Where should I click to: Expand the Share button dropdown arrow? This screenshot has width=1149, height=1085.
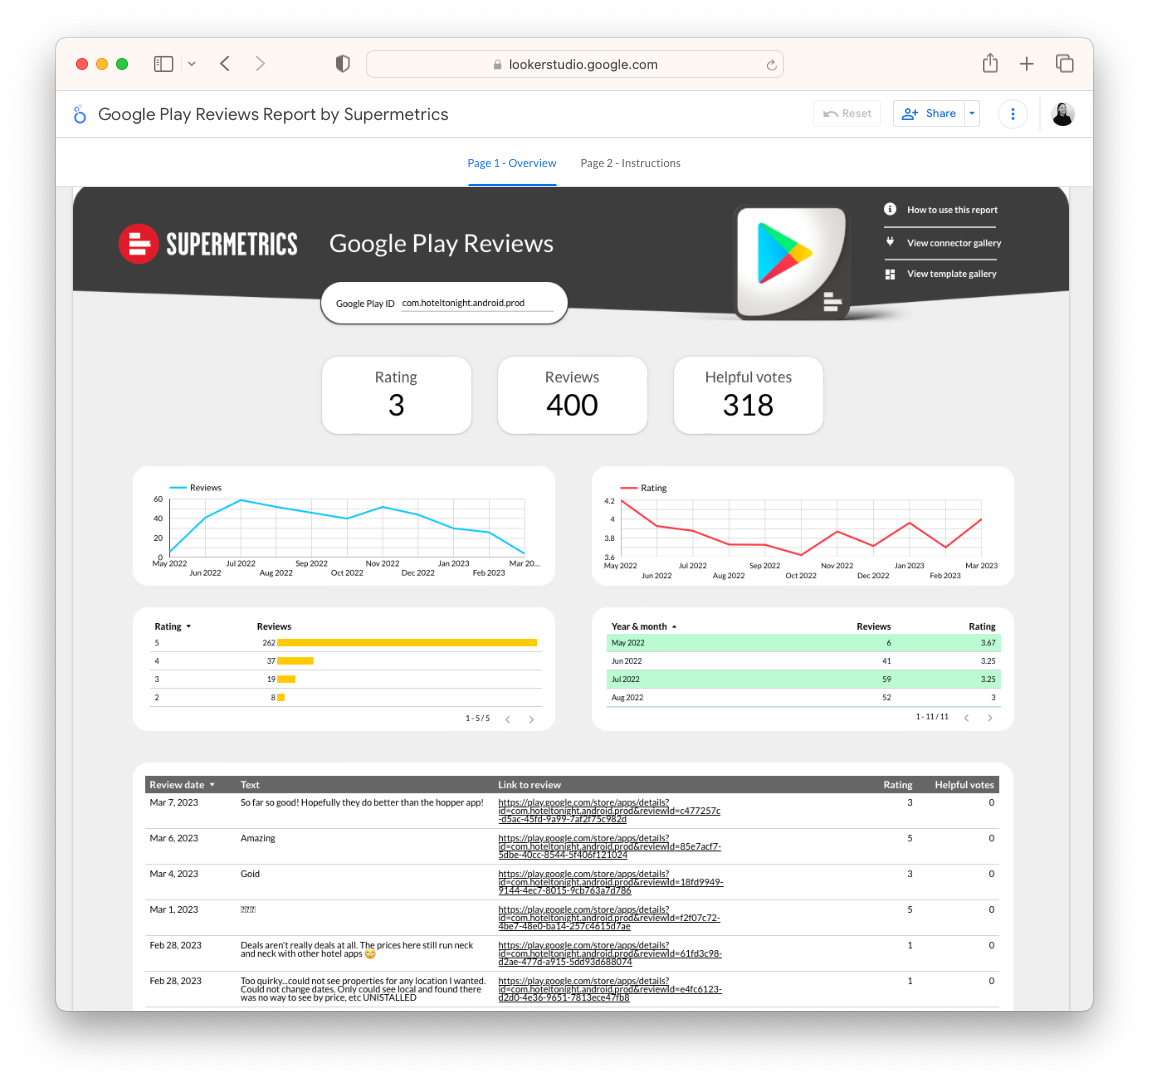972,114
